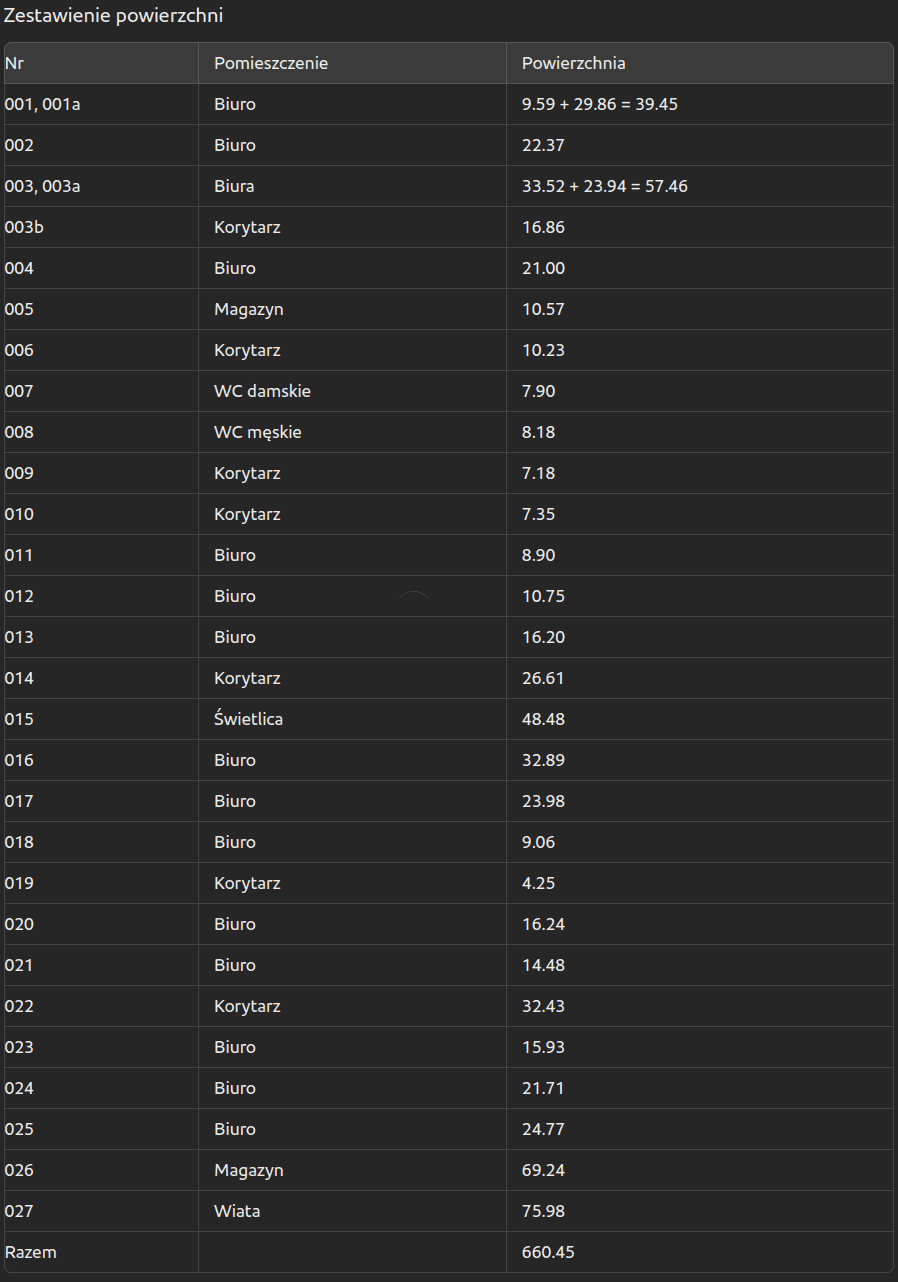Click the 33.52 + 23.94 = 57.46 cell
Image resolution: width=898 pixels, height=1282 pixels.
604,186
